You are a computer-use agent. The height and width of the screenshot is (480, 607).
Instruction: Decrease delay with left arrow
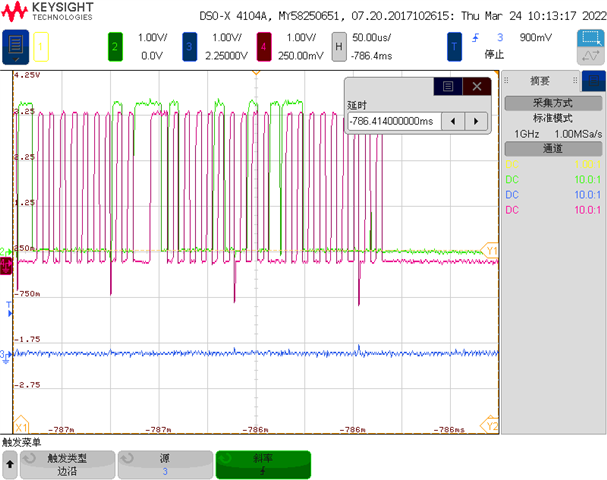click(x=453, y=121)
